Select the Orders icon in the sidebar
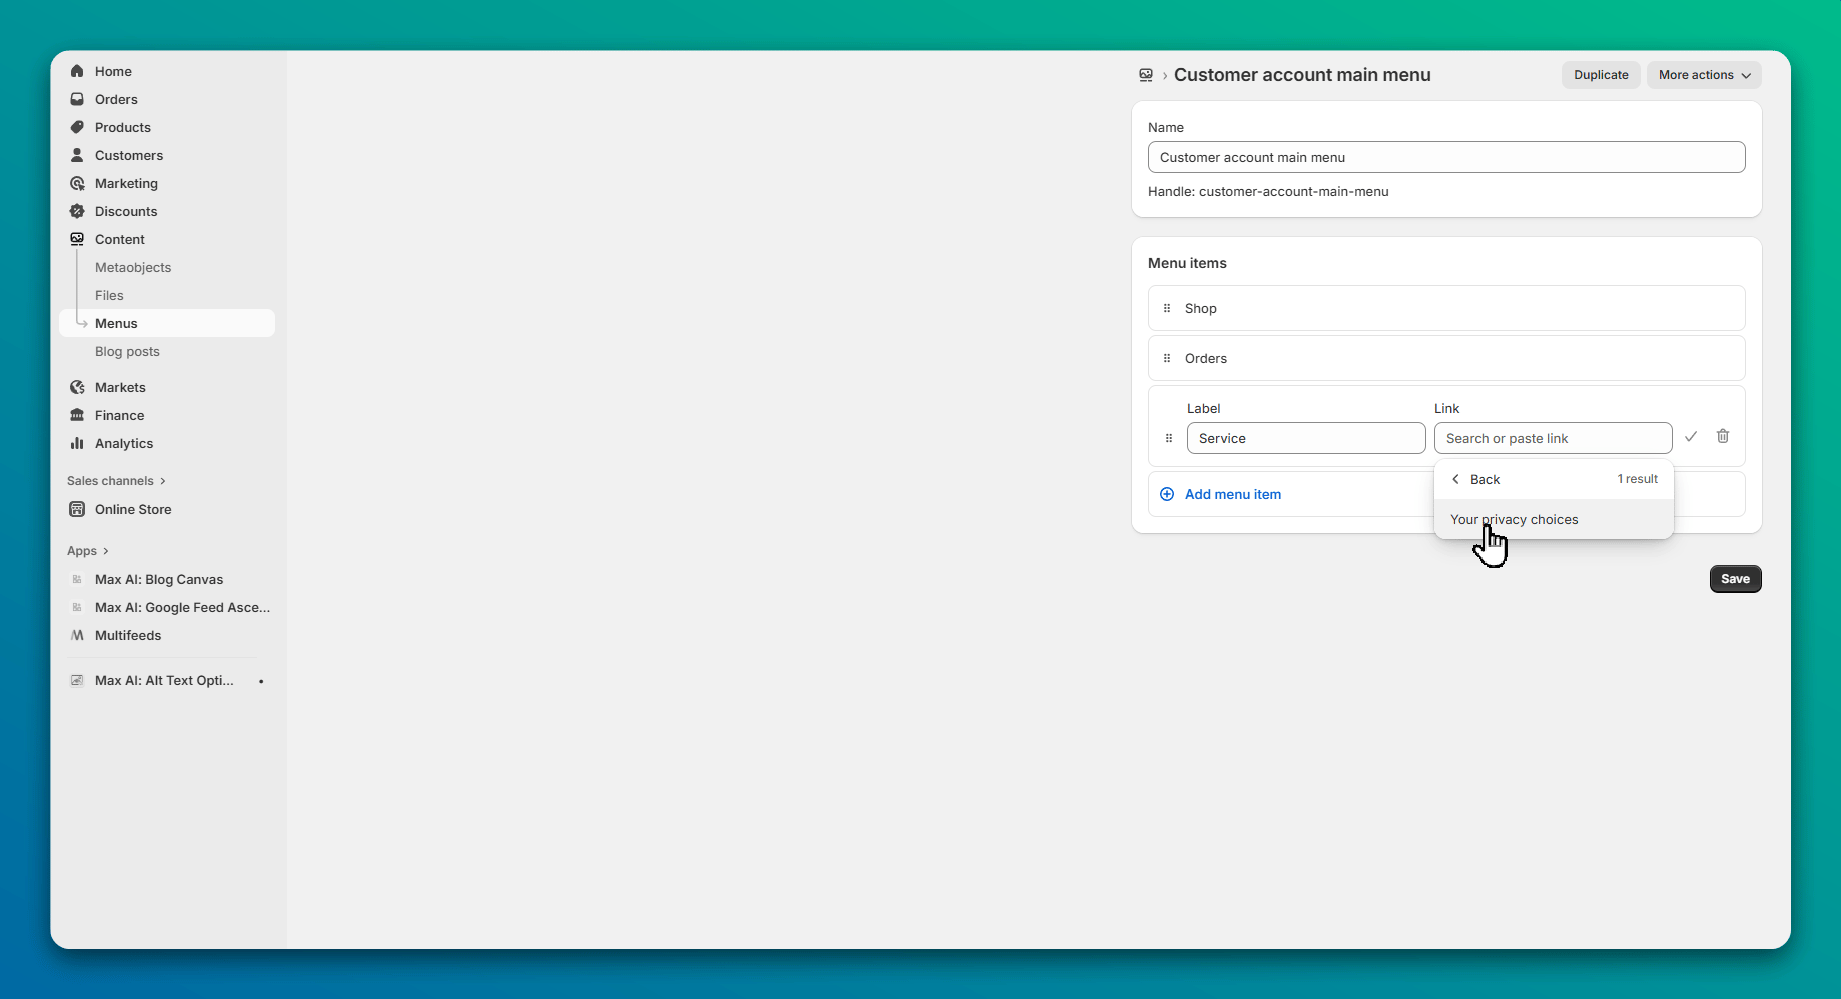The width and height of the screenshot is (1841, 999). point(77,99)
